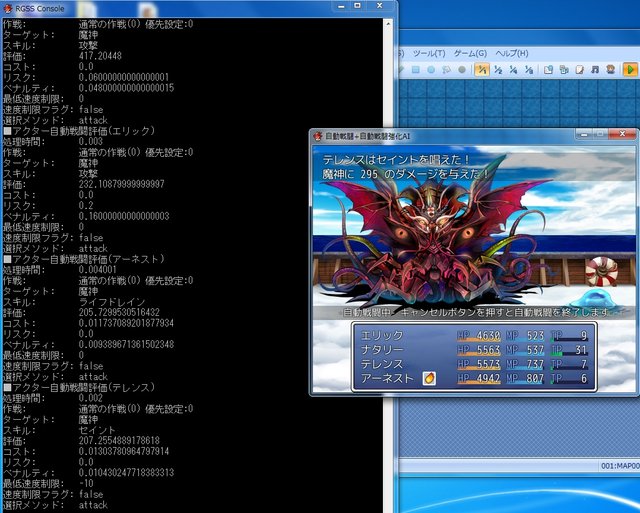Open the ゲーム(G) menu
The height and width of the screenshot is (513, 640).
pos(470,53)
